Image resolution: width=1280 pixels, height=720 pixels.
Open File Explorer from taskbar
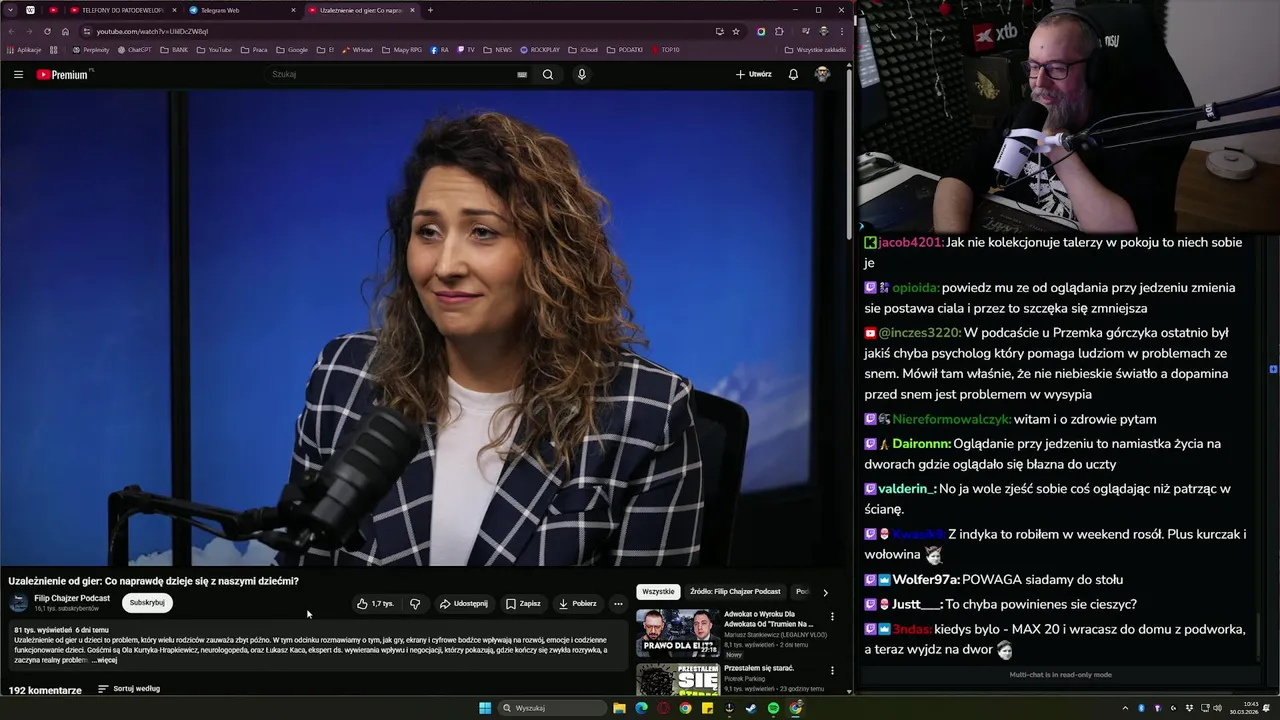click(x=619, y=708)
